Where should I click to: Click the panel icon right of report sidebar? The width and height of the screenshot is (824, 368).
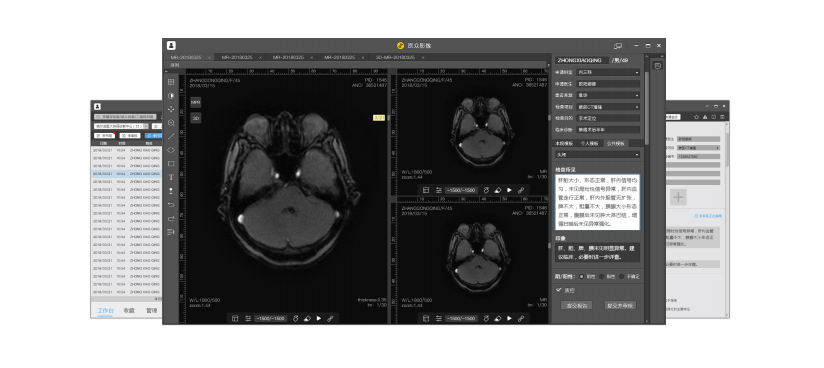(657, 66)
